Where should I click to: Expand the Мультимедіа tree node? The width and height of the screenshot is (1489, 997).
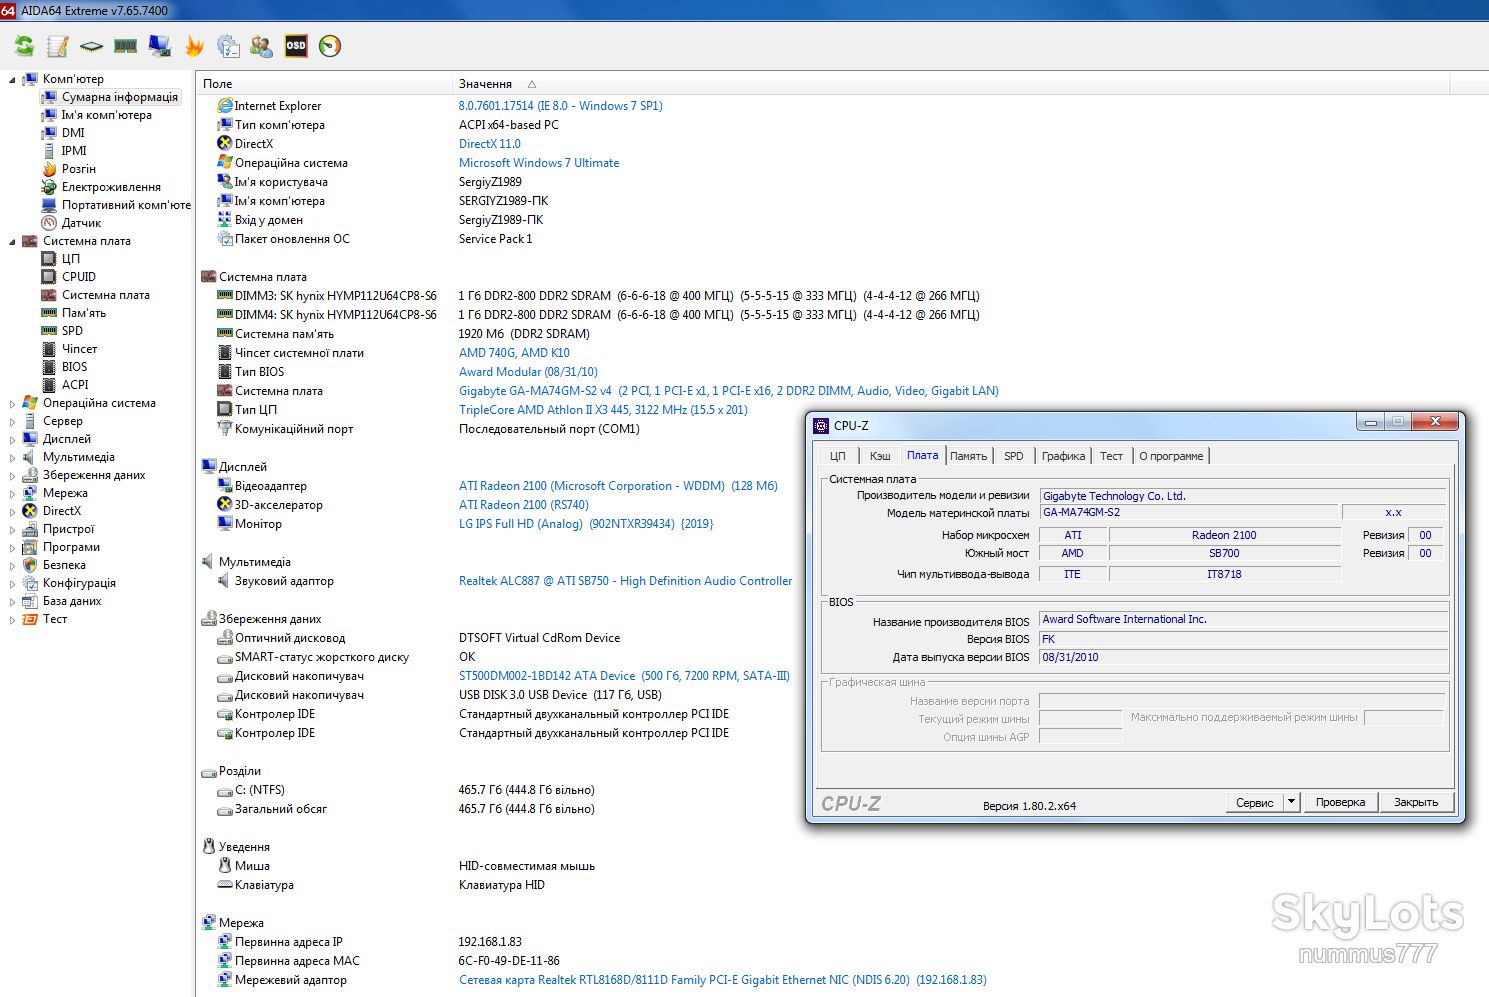pos(12,458)
